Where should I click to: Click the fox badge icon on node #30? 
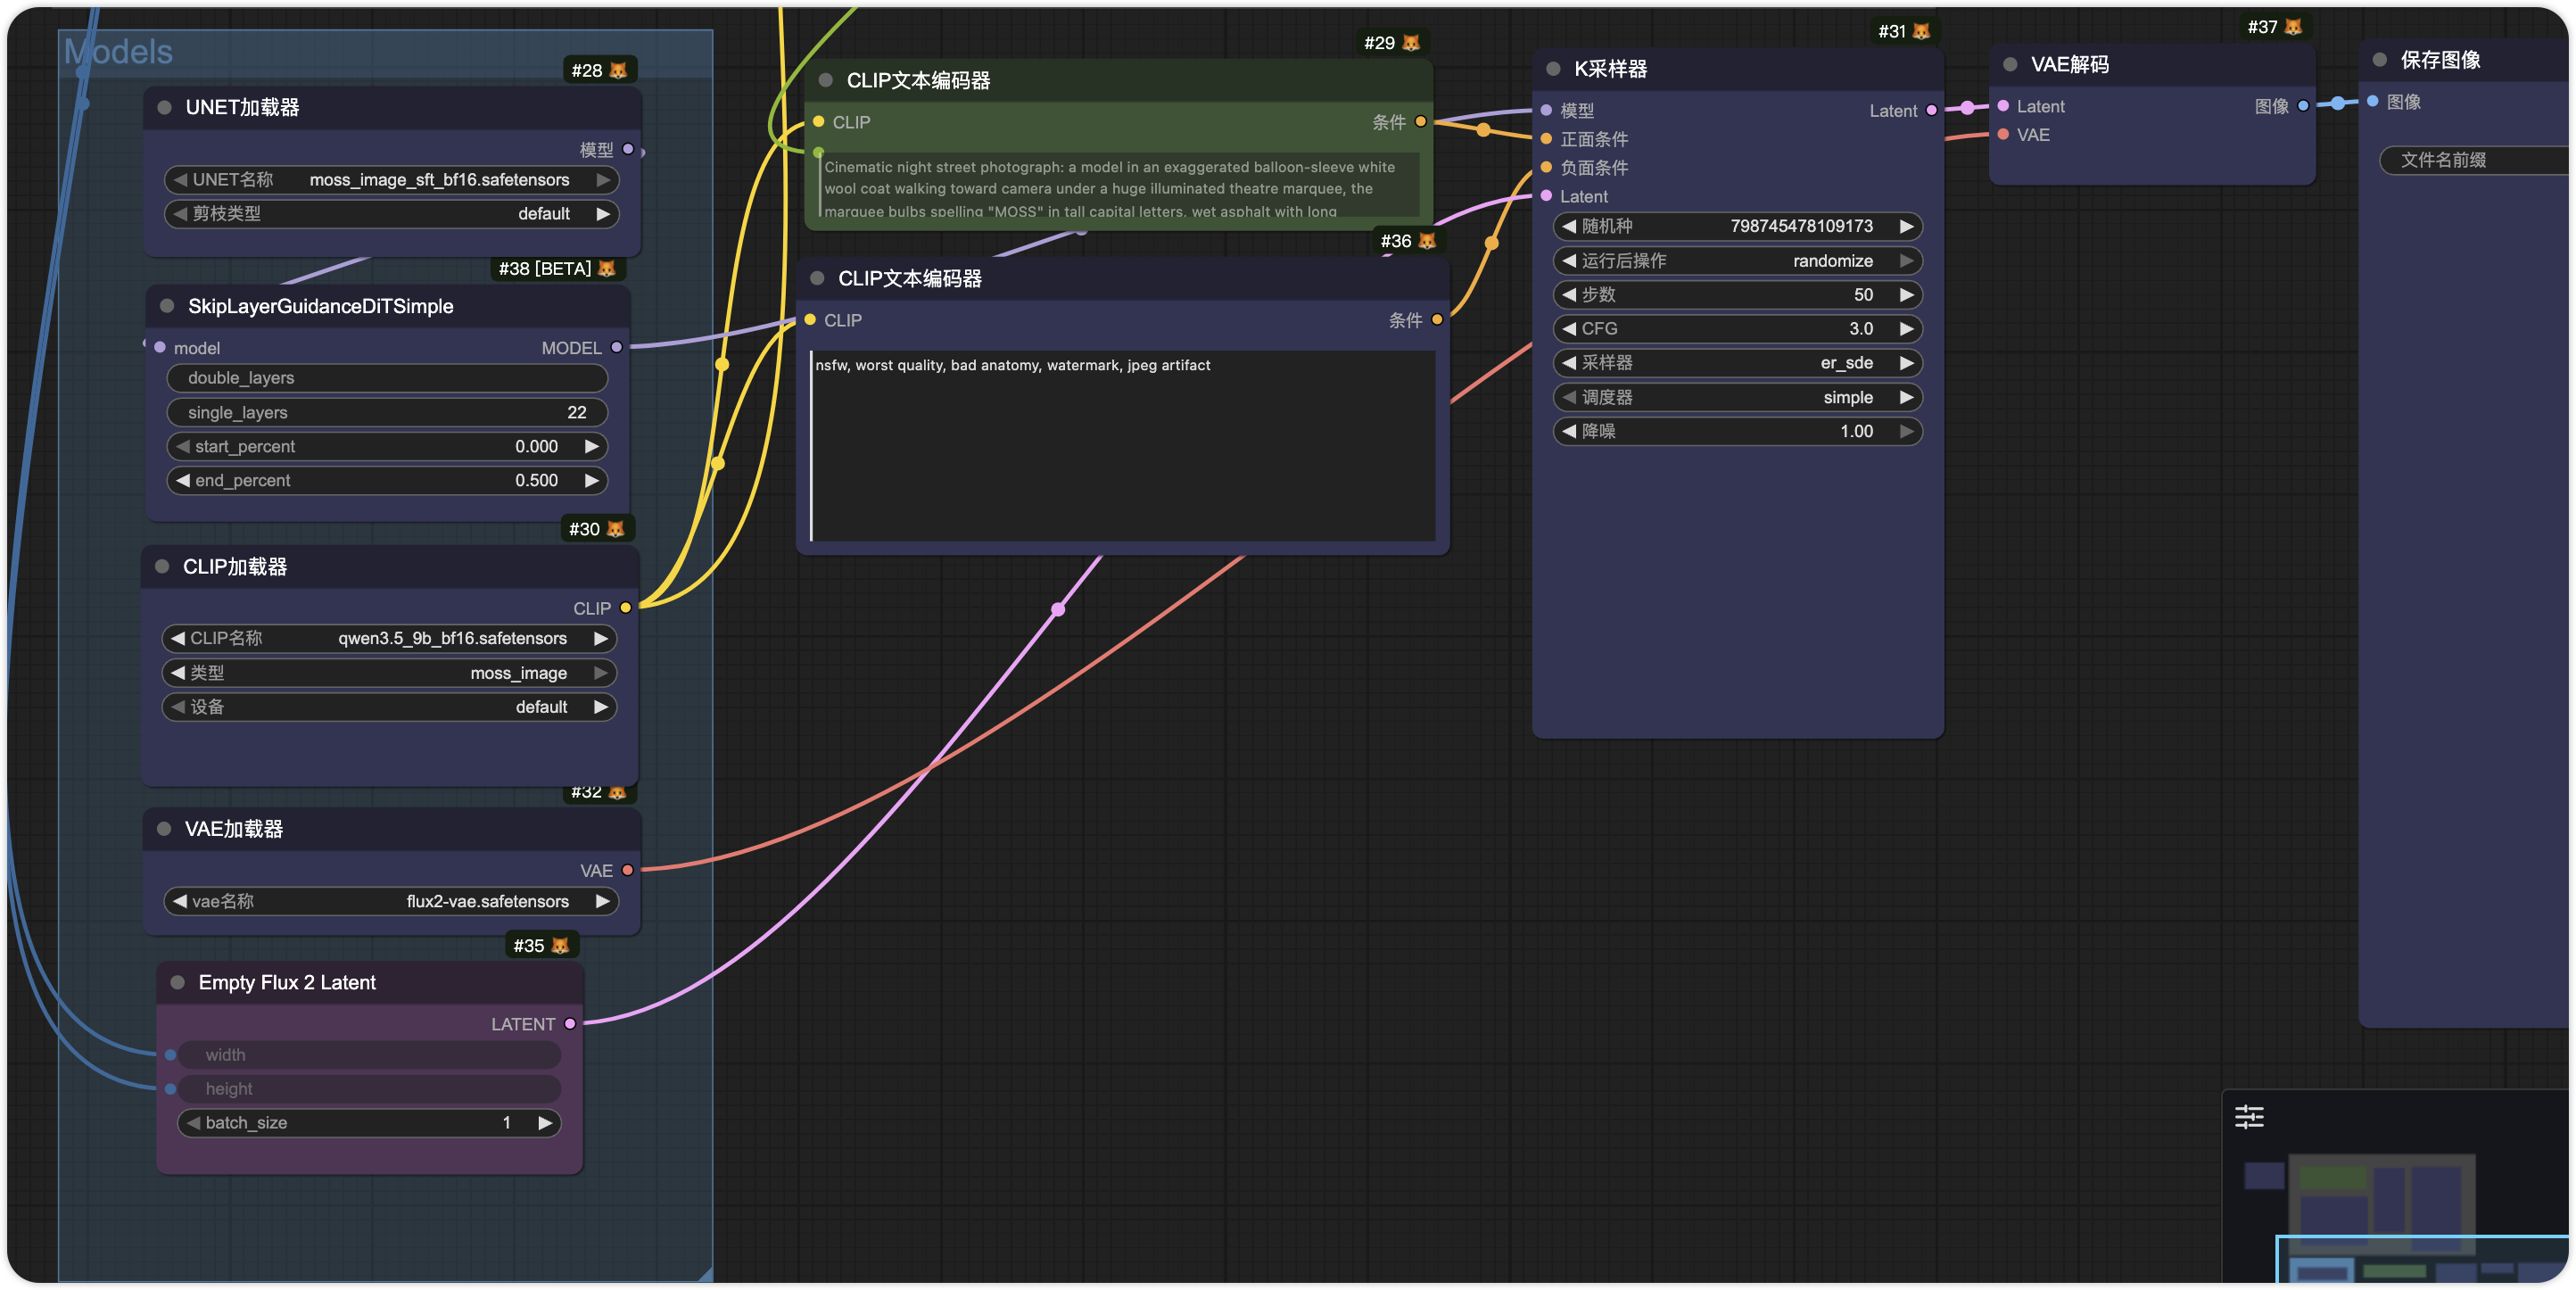(x=615, y=528)
